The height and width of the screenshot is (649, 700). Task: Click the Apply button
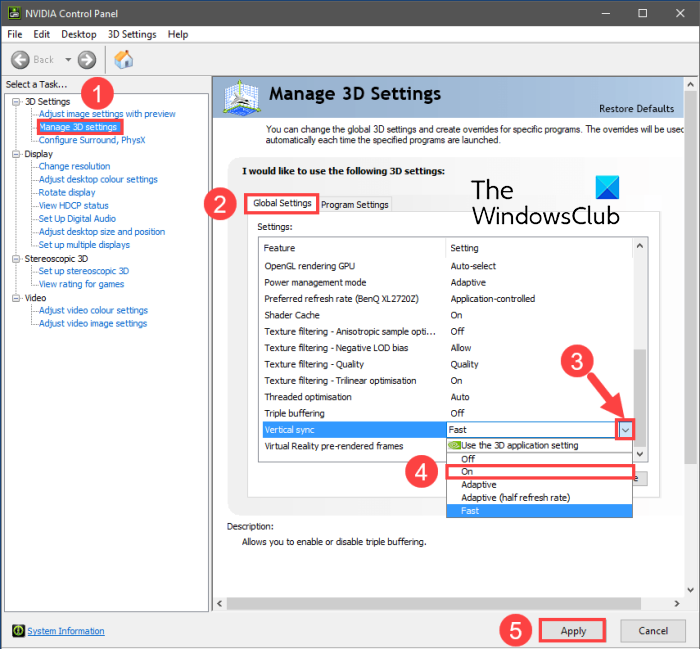573,631
